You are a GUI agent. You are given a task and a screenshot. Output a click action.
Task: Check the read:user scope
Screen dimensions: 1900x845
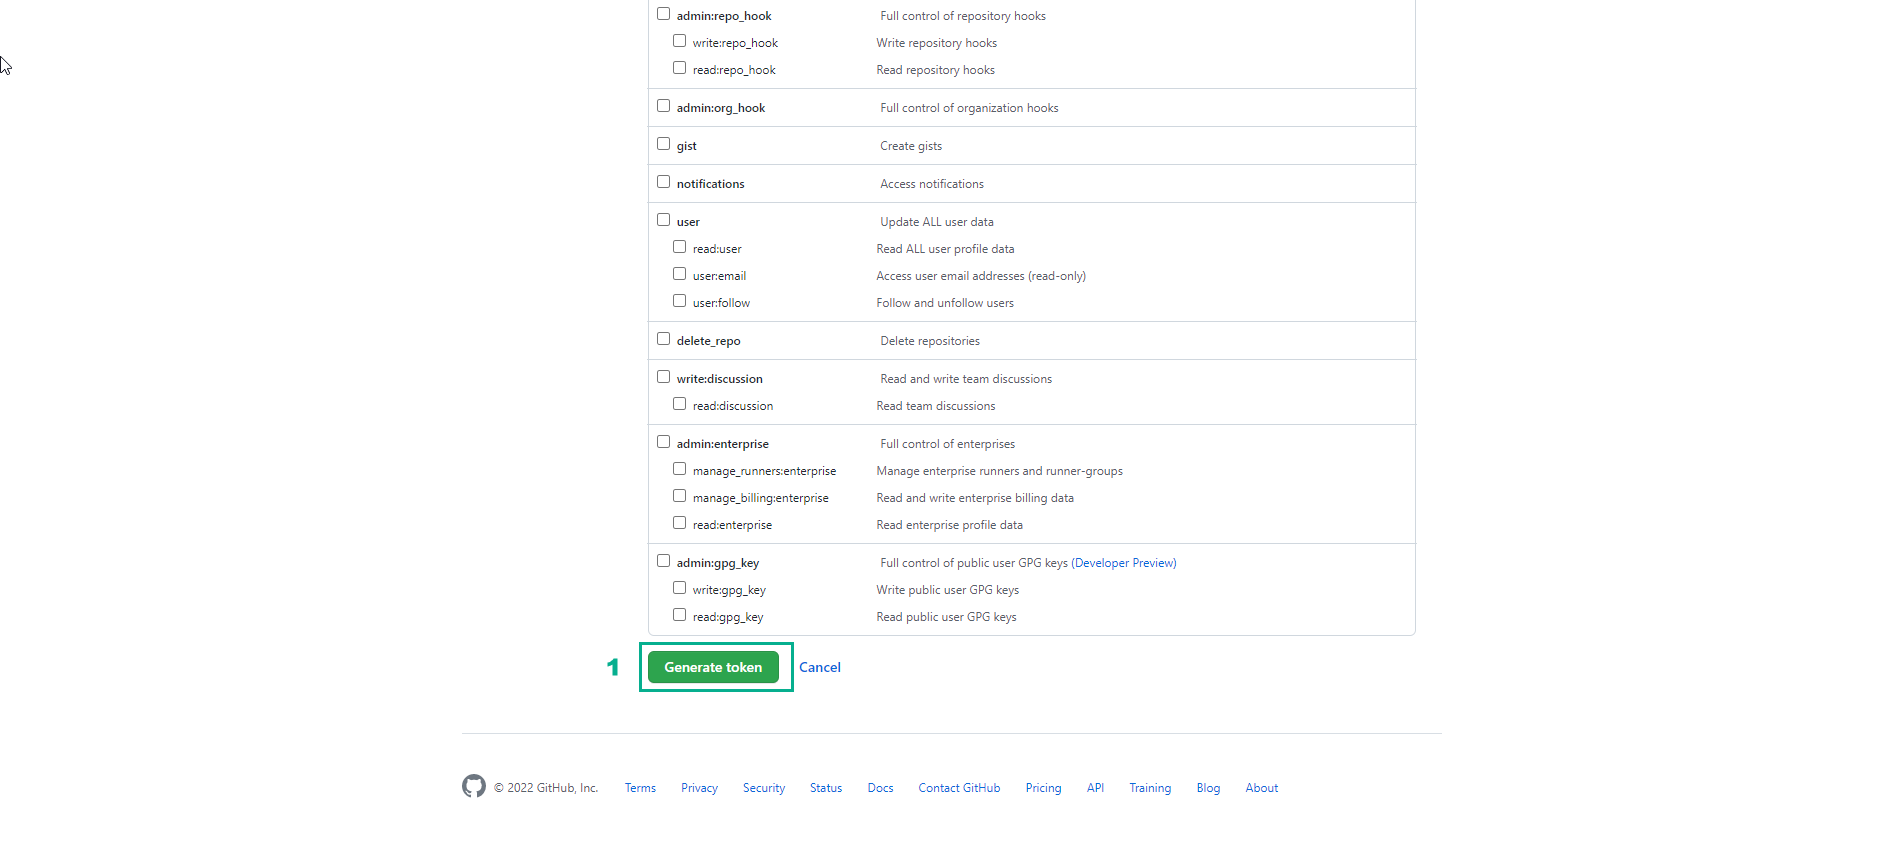pyautogui.click(x=679, y=247)
